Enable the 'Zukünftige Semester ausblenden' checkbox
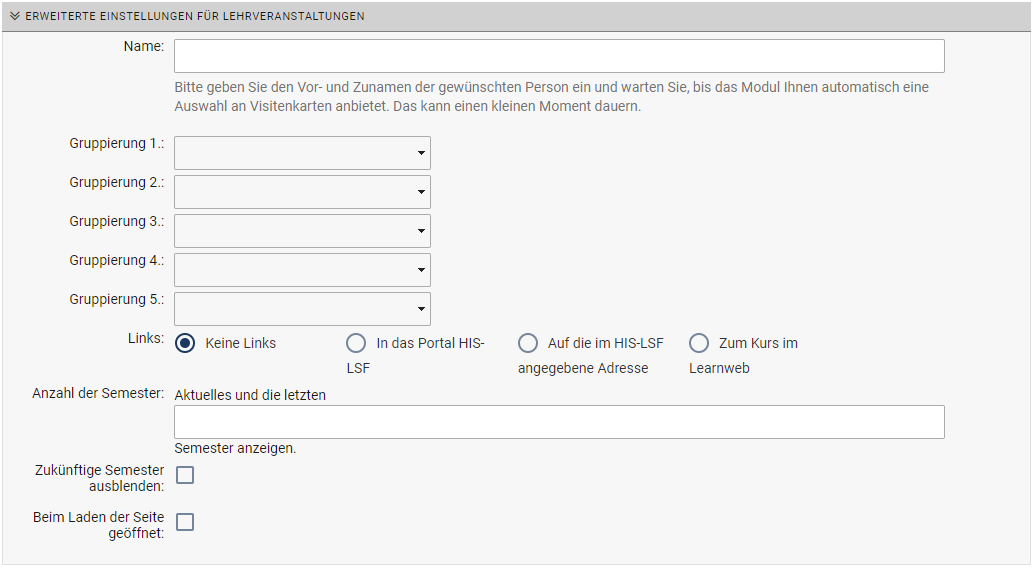The image size is (1034, 567). coord(185,475)
